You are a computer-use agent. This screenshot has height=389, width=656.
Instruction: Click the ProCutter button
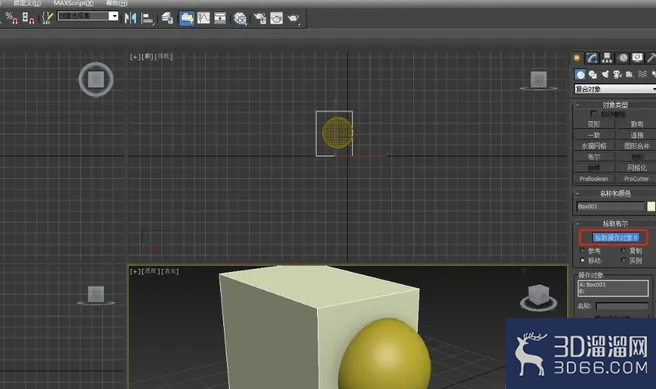click(636, 179)
